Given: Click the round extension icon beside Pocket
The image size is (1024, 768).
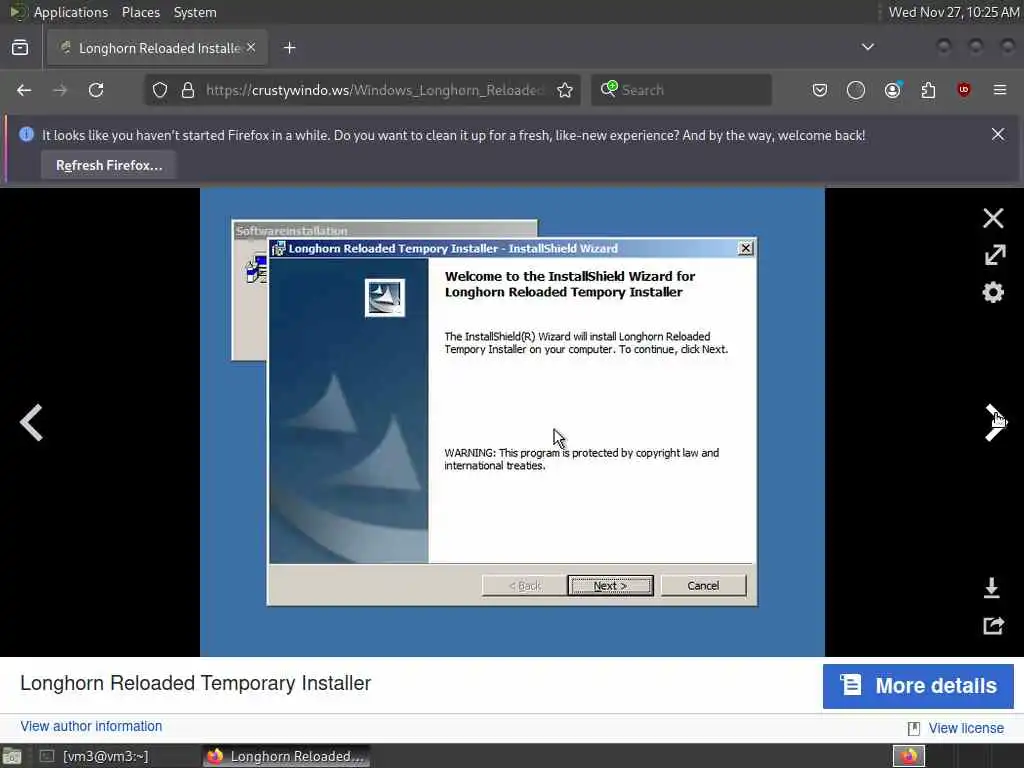Looking at the screenshot, I should 856,90.
